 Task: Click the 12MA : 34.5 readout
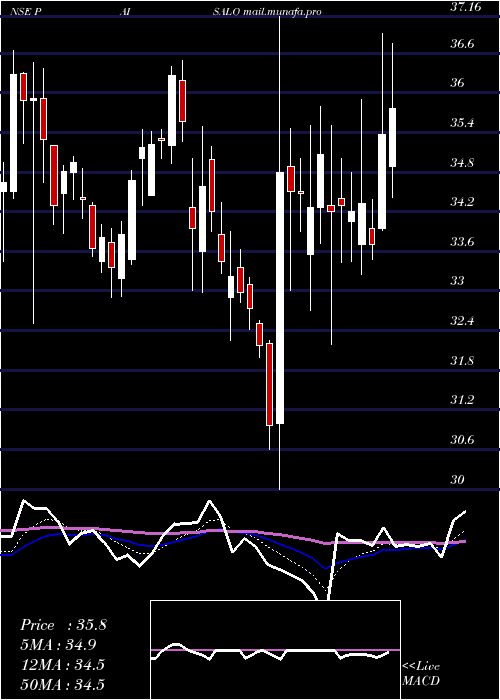63,665
